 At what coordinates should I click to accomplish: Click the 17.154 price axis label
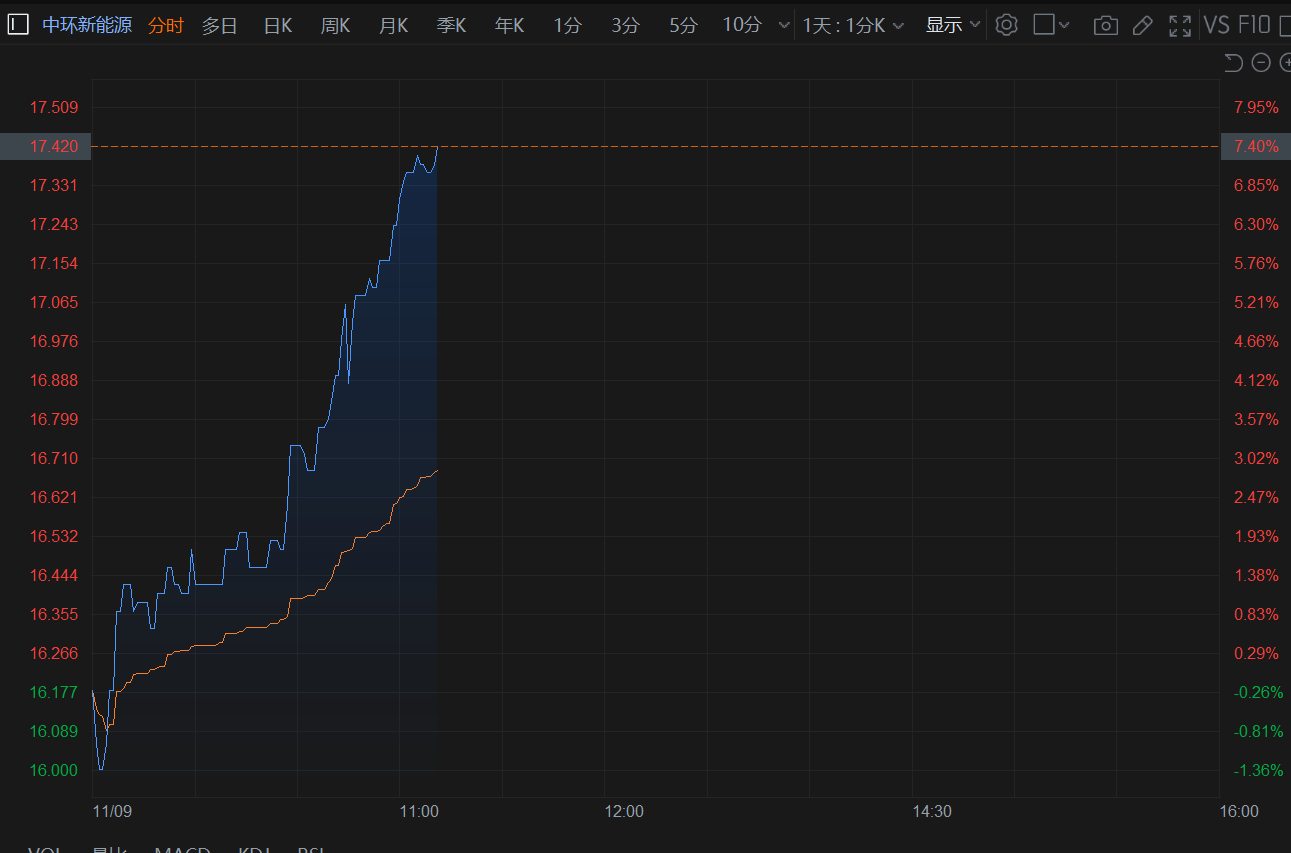point(54,263)
